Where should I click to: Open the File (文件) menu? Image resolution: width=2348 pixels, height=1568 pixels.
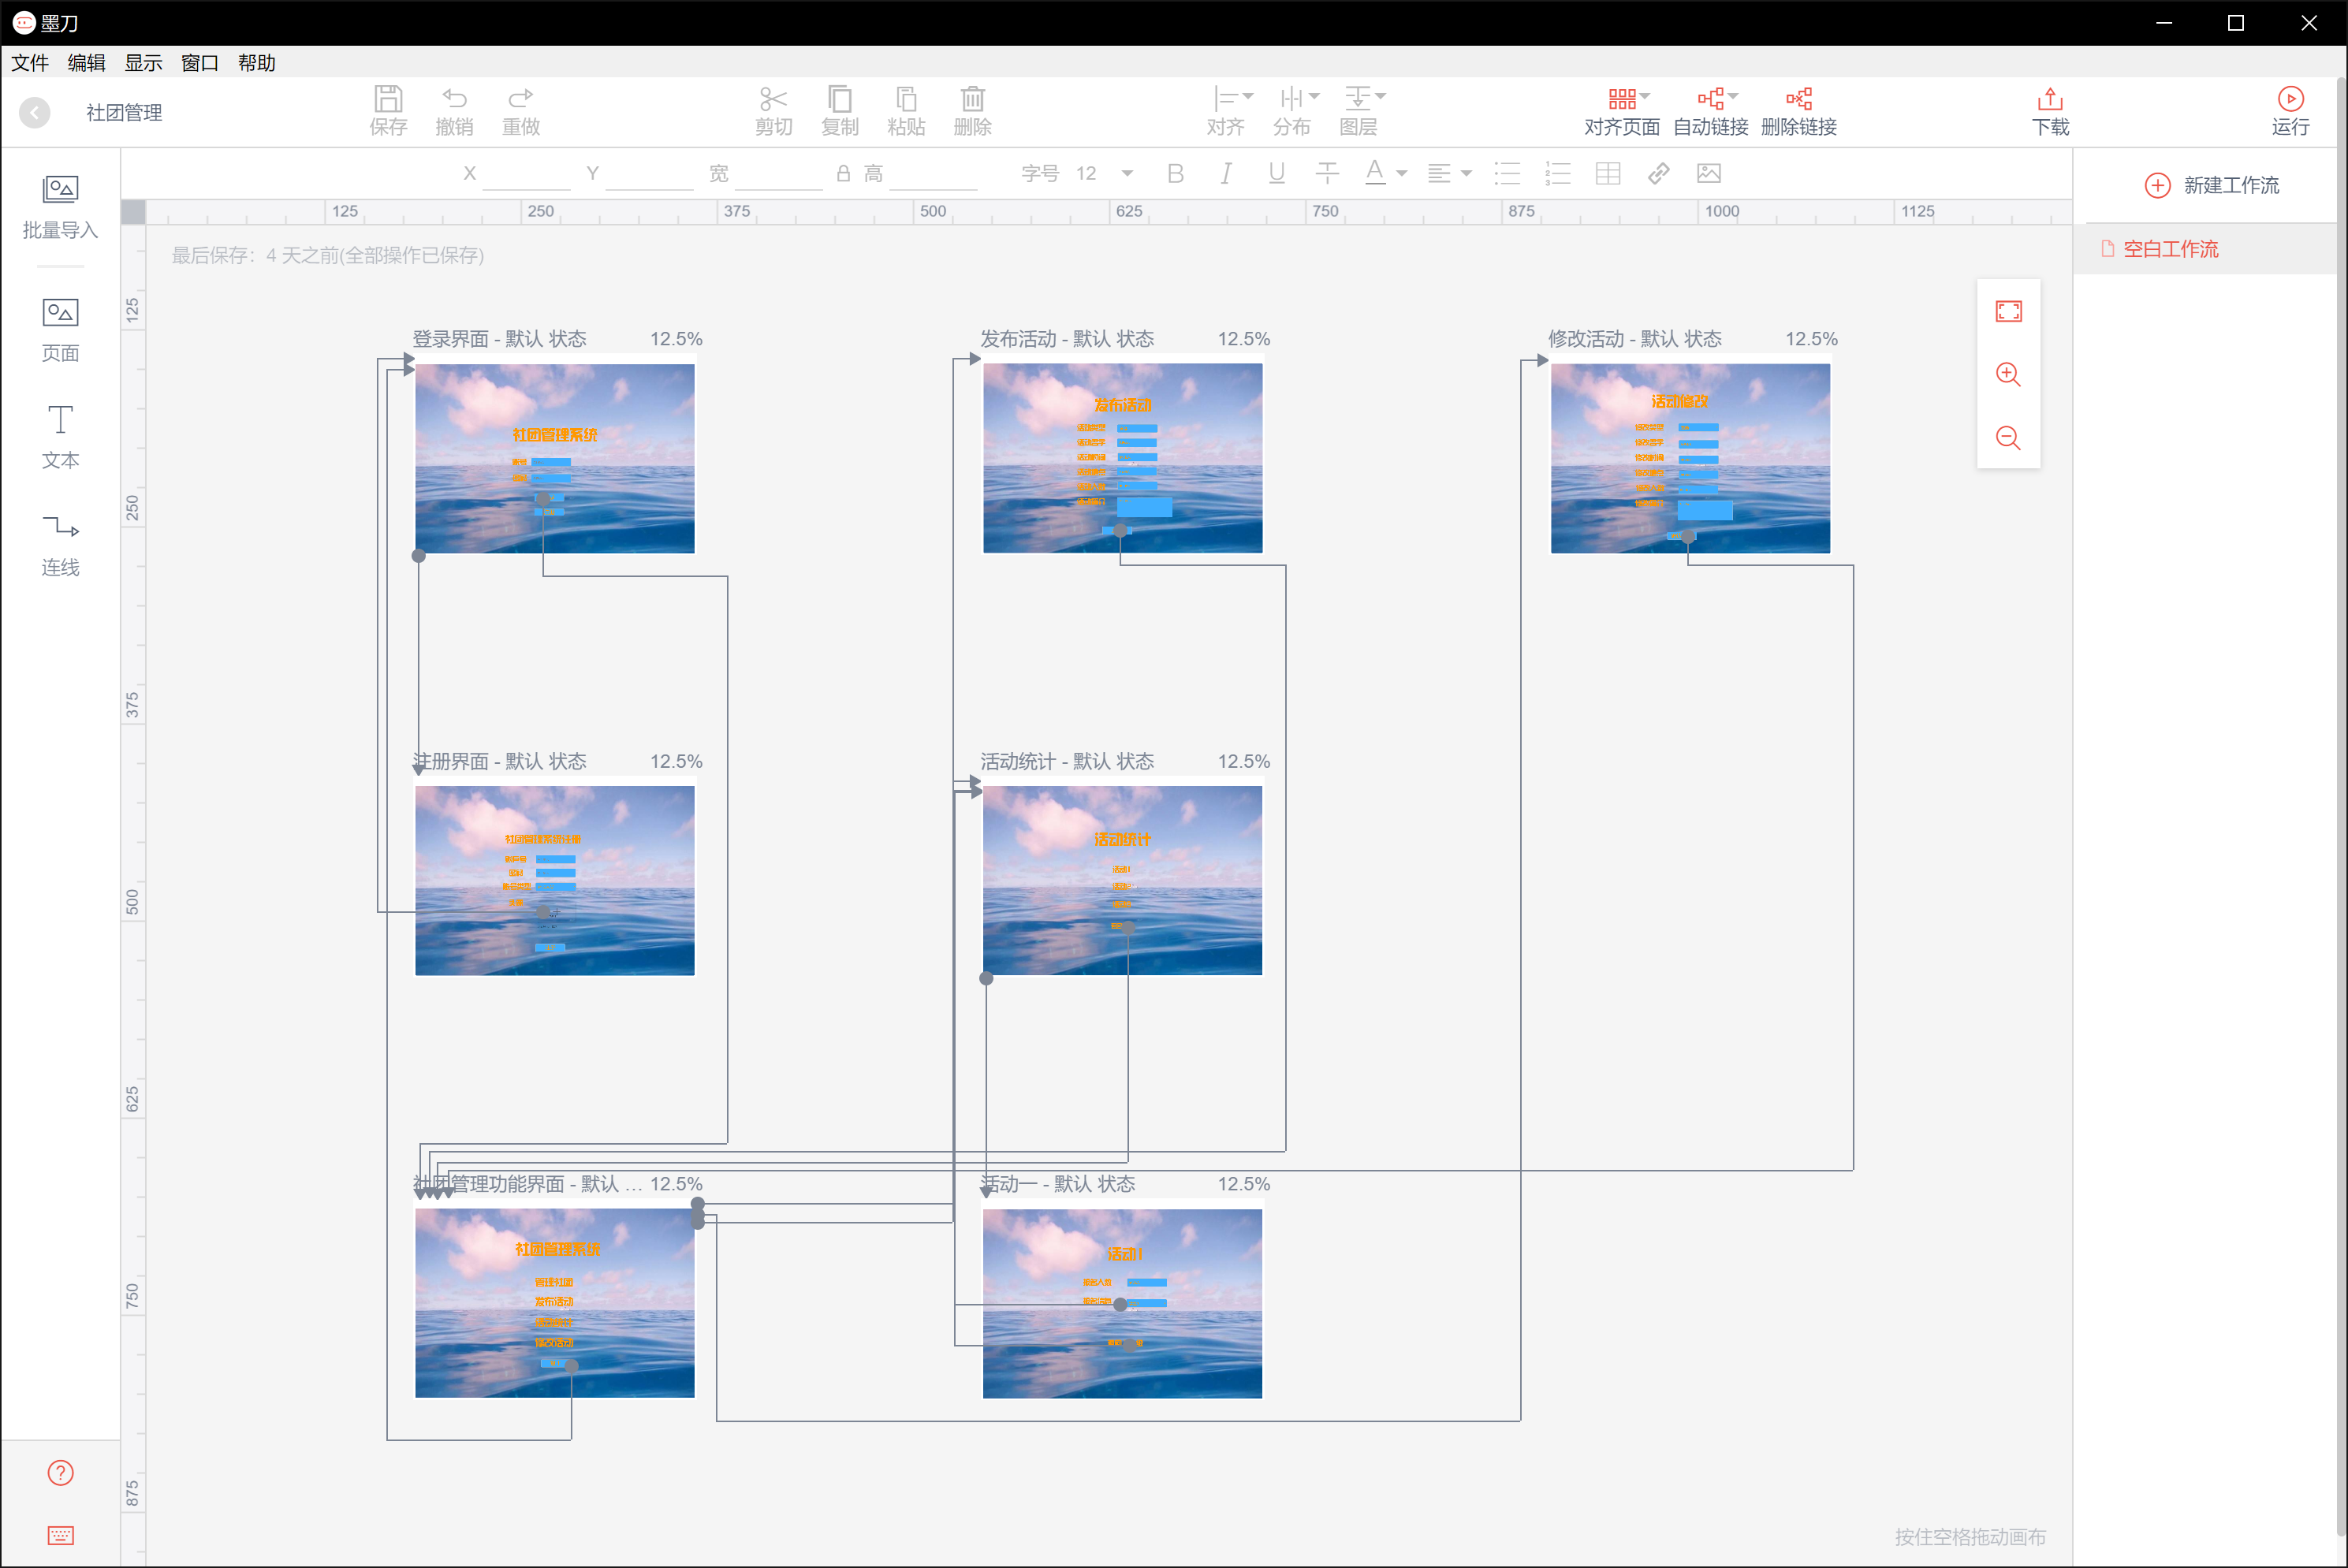tap(30, 63)
